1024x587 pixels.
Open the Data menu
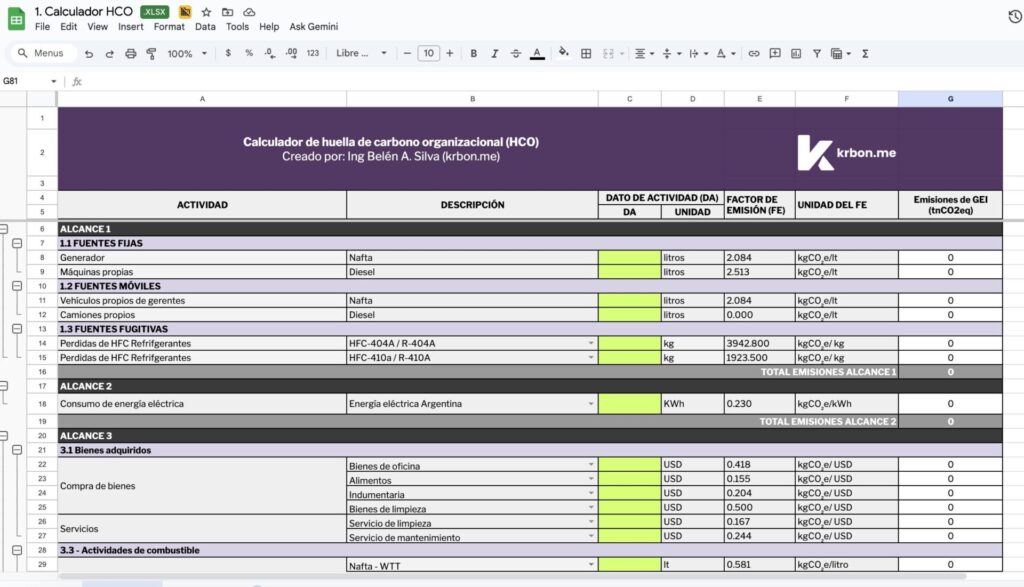[205, 27]
